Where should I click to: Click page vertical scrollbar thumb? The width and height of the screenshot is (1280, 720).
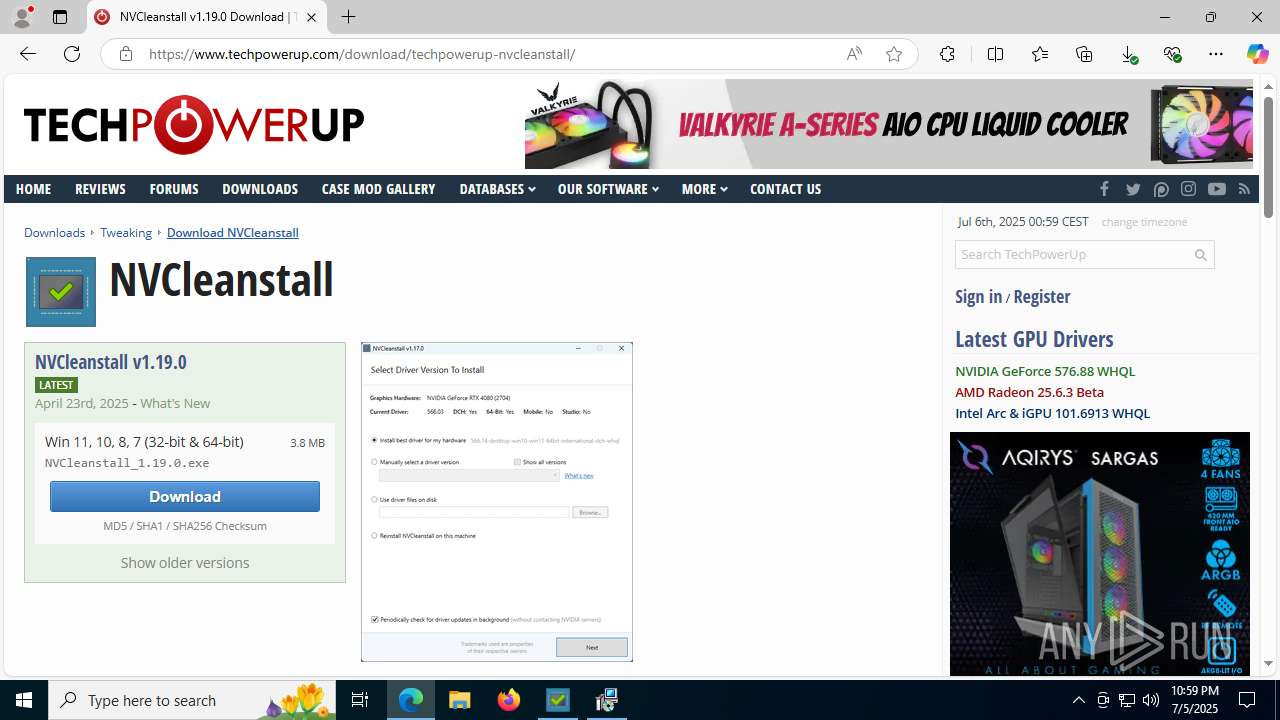(x=1268, y=155)
